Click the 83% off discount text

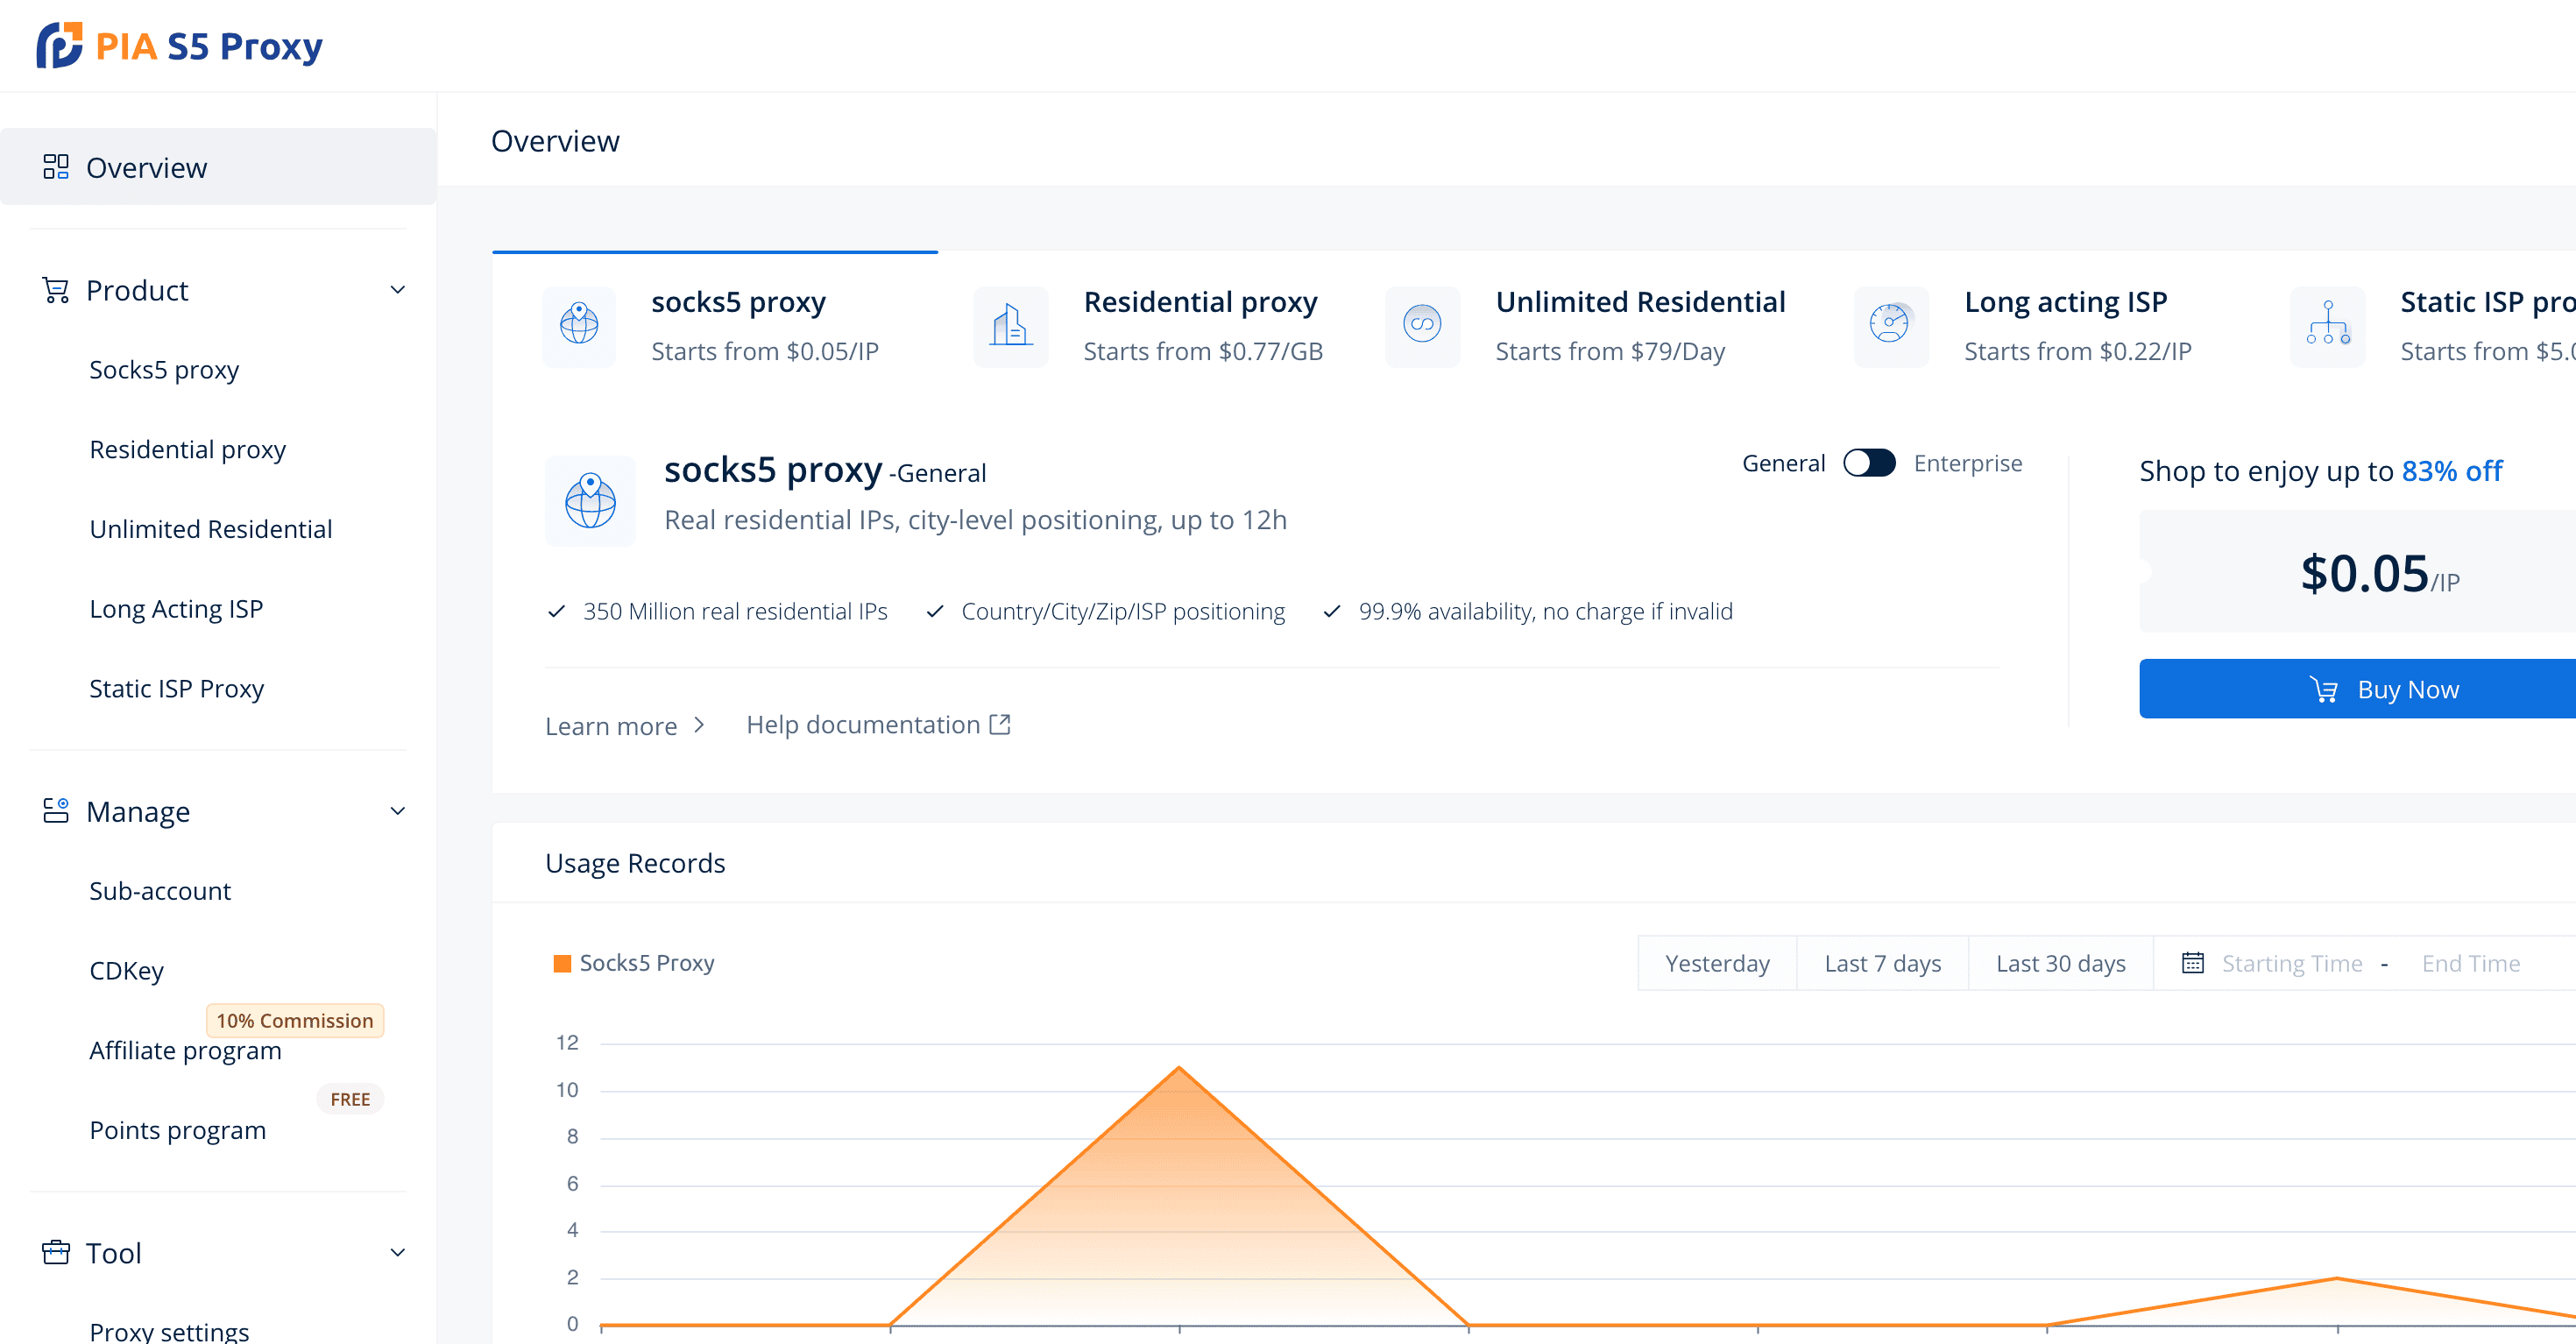point(2451,471)
